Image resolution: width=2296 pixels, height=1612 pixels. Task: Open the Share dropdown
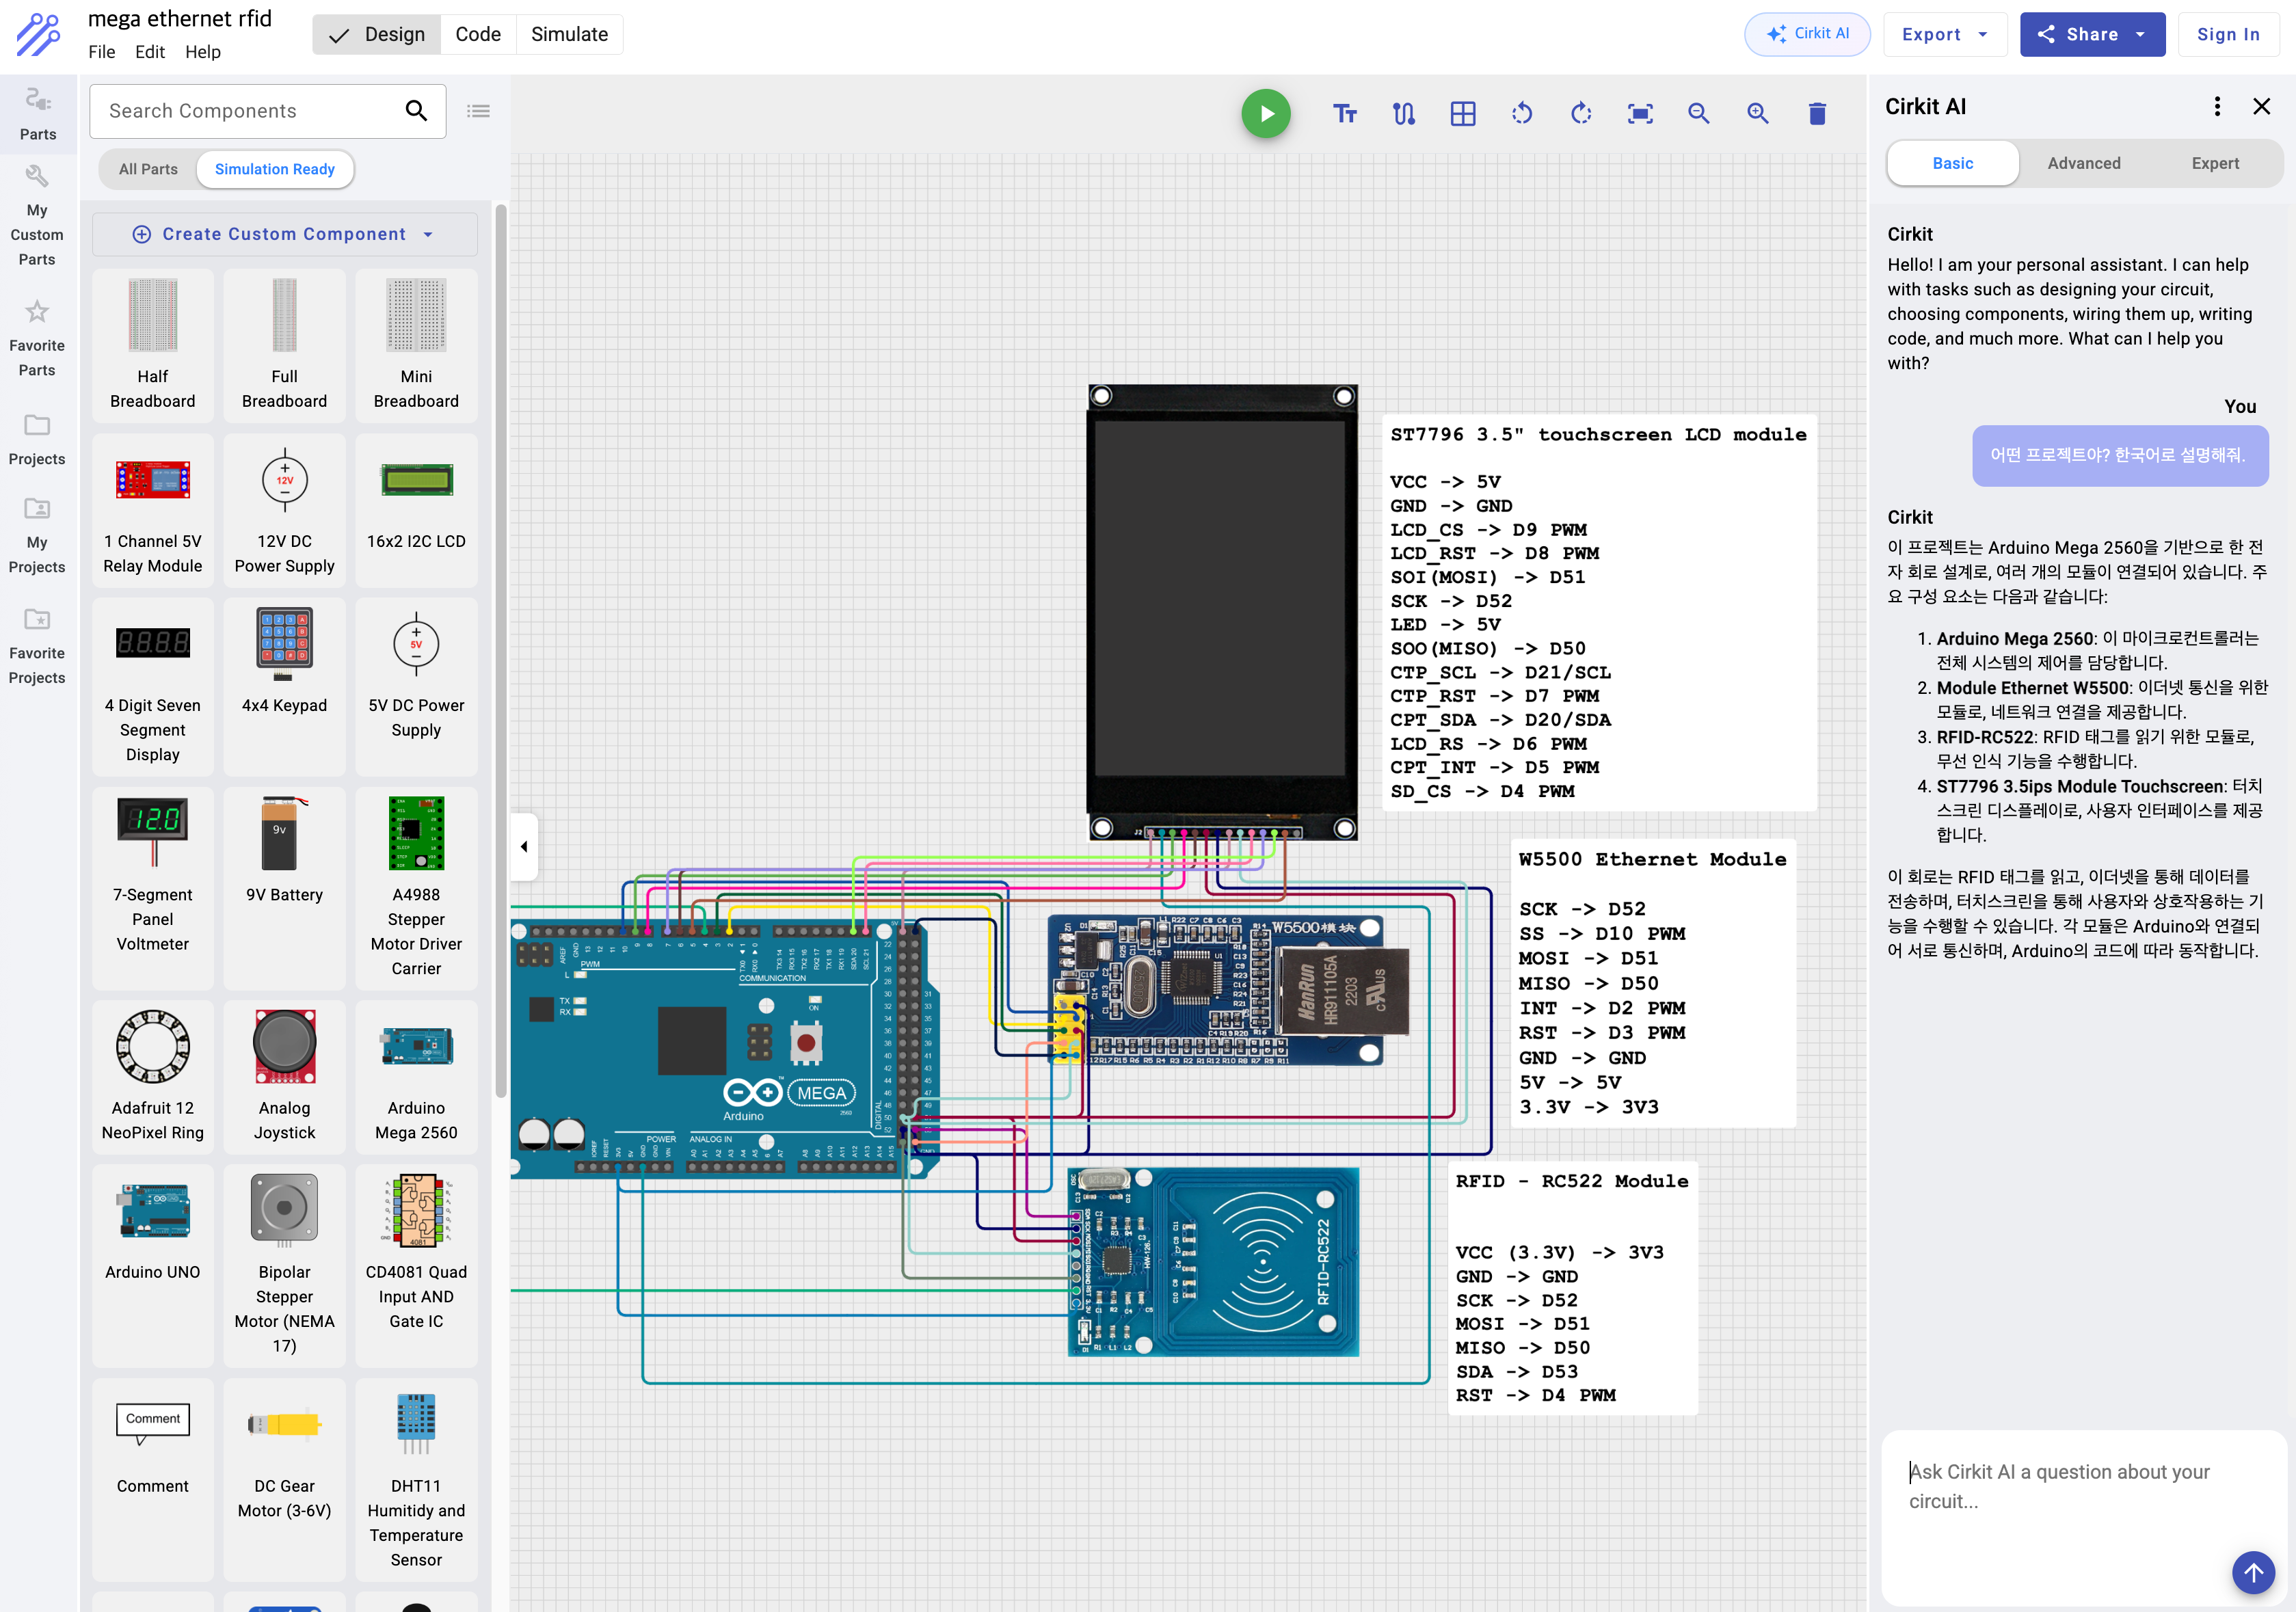[x=2091, y=34]
